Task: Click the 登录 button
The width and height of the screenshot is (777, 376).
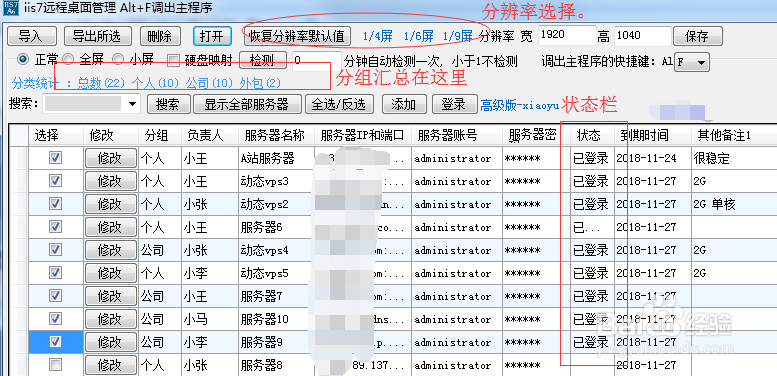Action: click(x=454, y=104)
